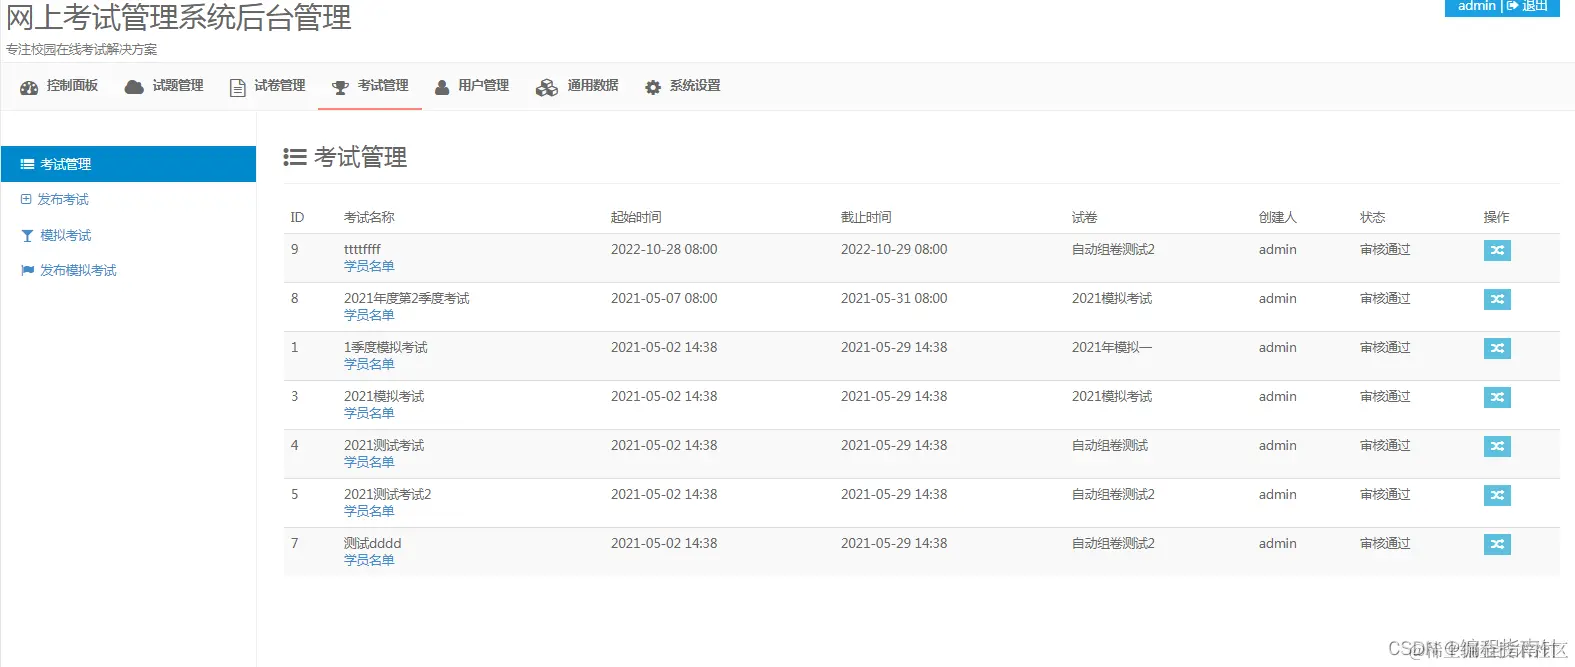Click the 操作 column header
The width and height of the screenshot is (1575, 667).
(x=1496, y=217)
